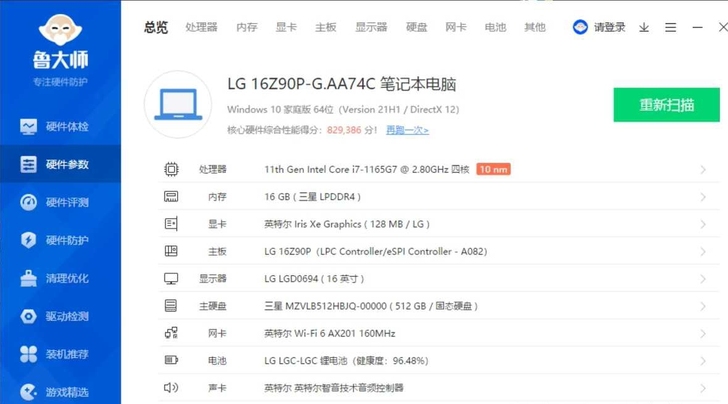728x404 pixels.
Task: Open 硬件评测 benchmark gauge icon
Action: point(28,202)
